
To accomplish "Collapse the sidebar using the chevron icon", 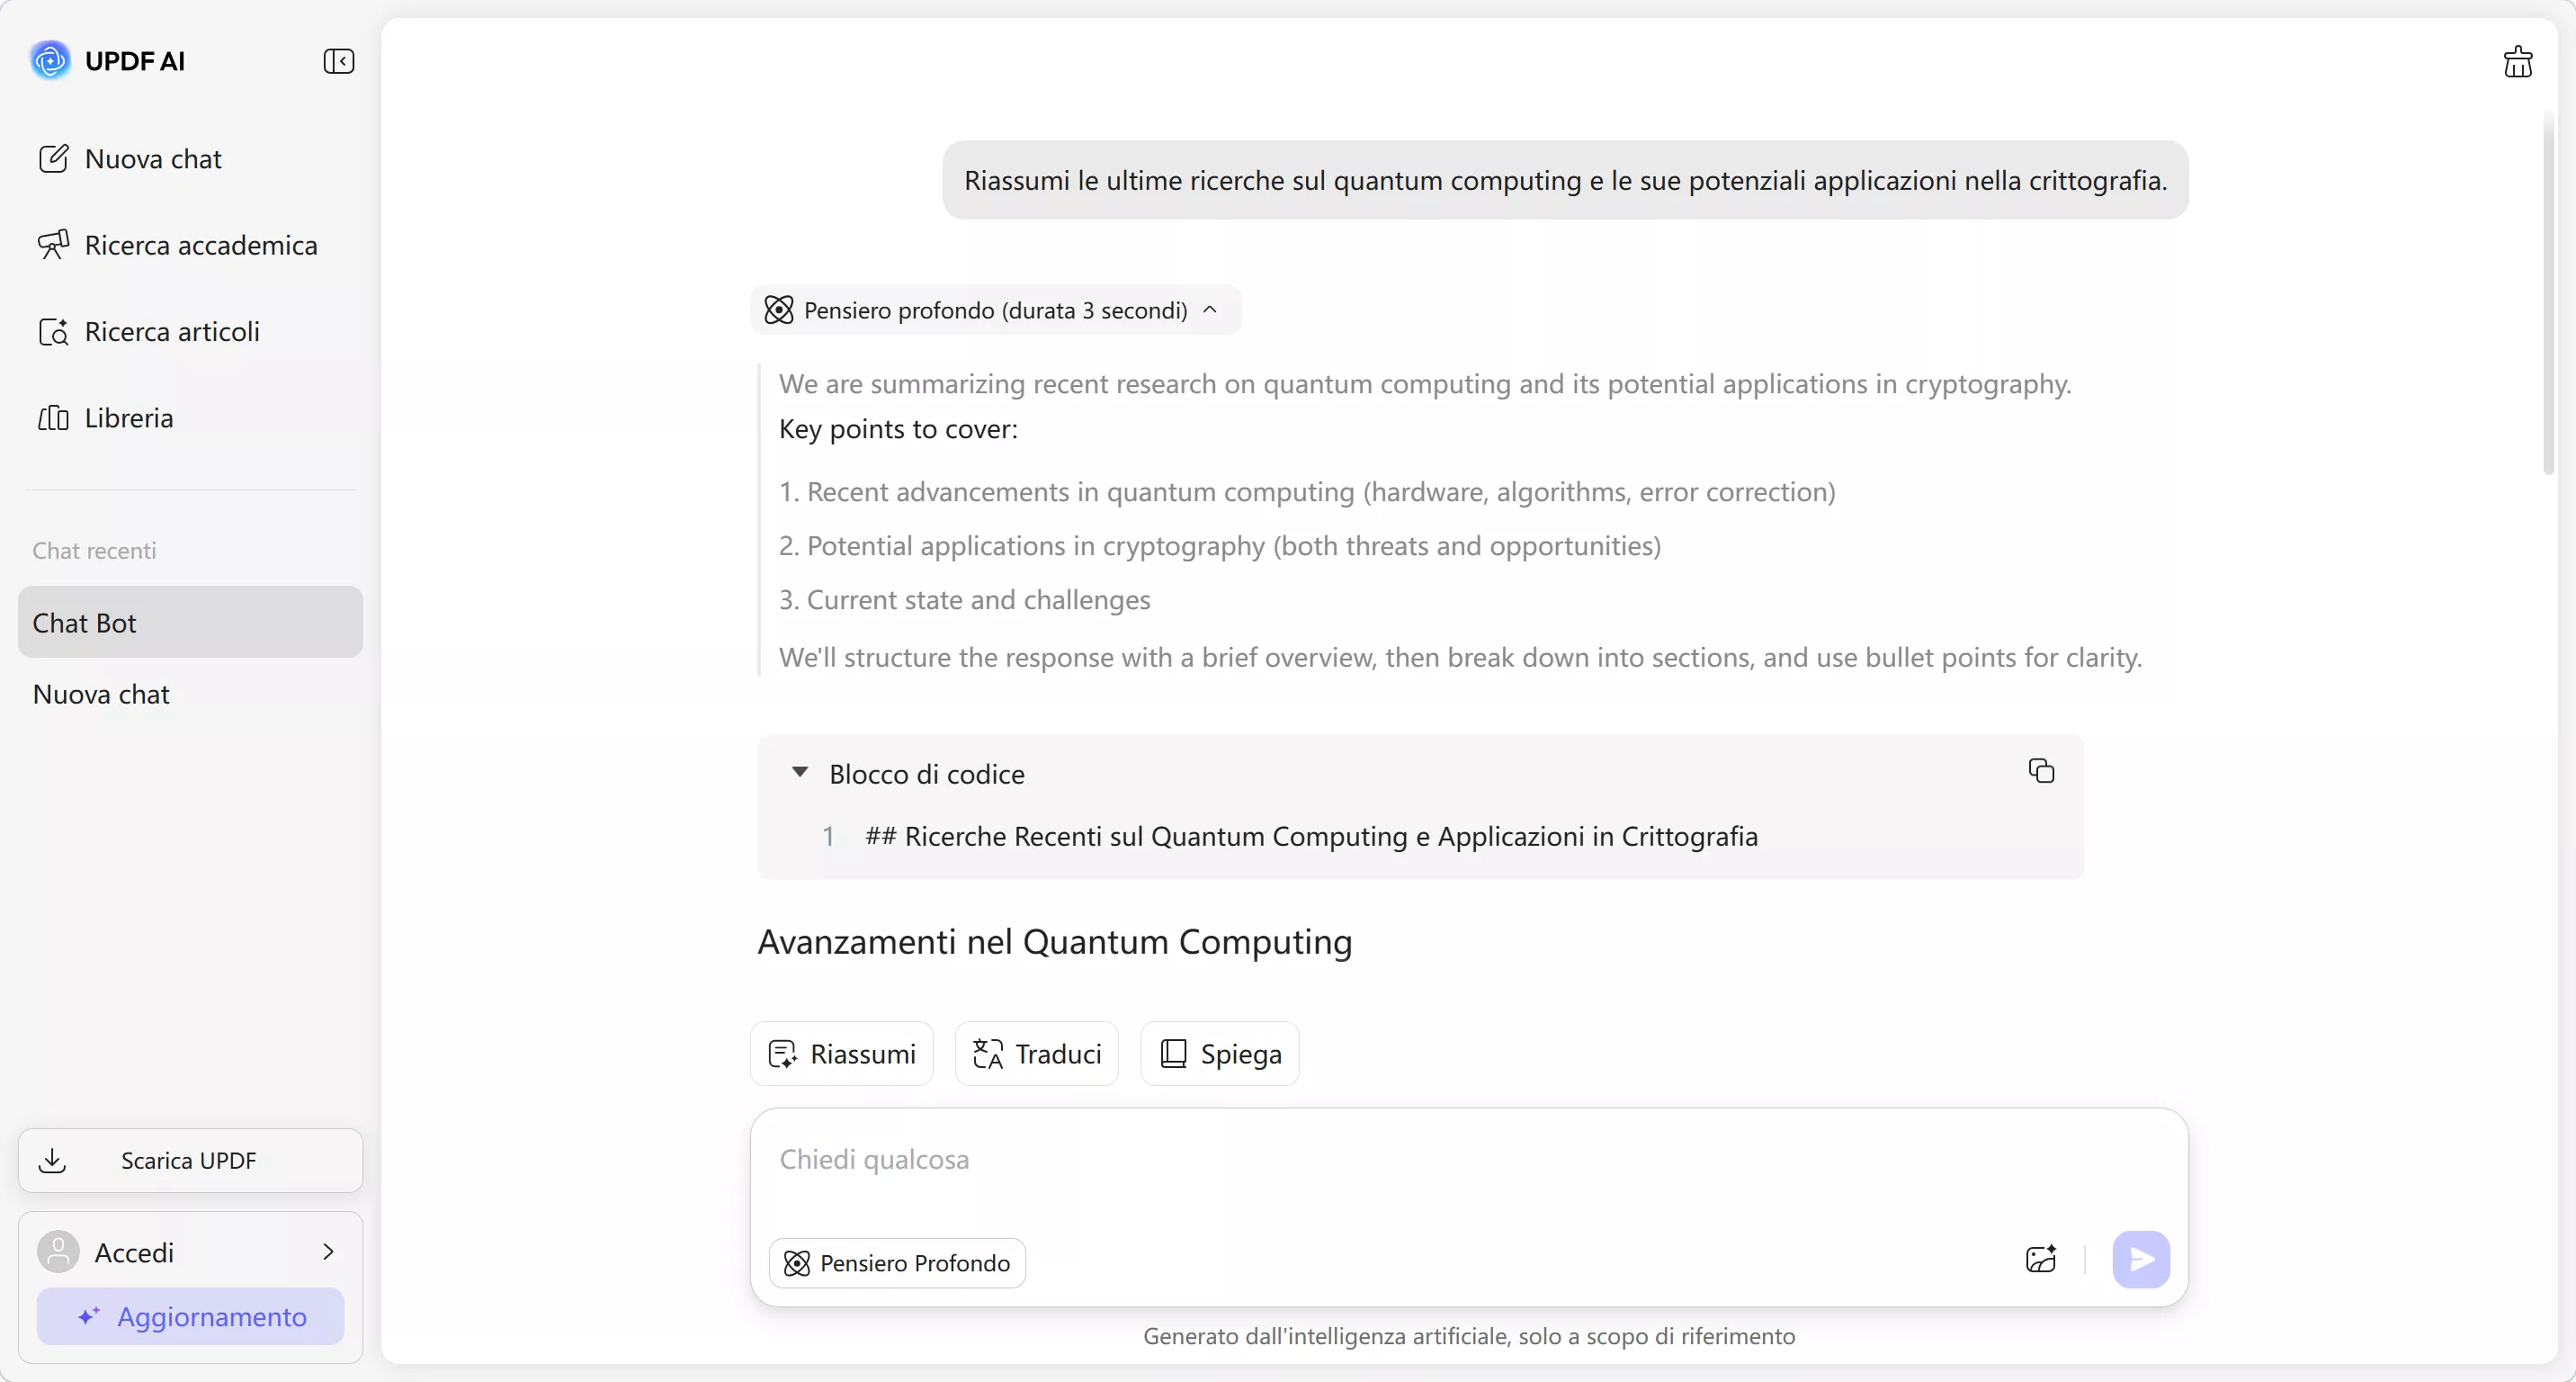I will click(x=339, y=61).
